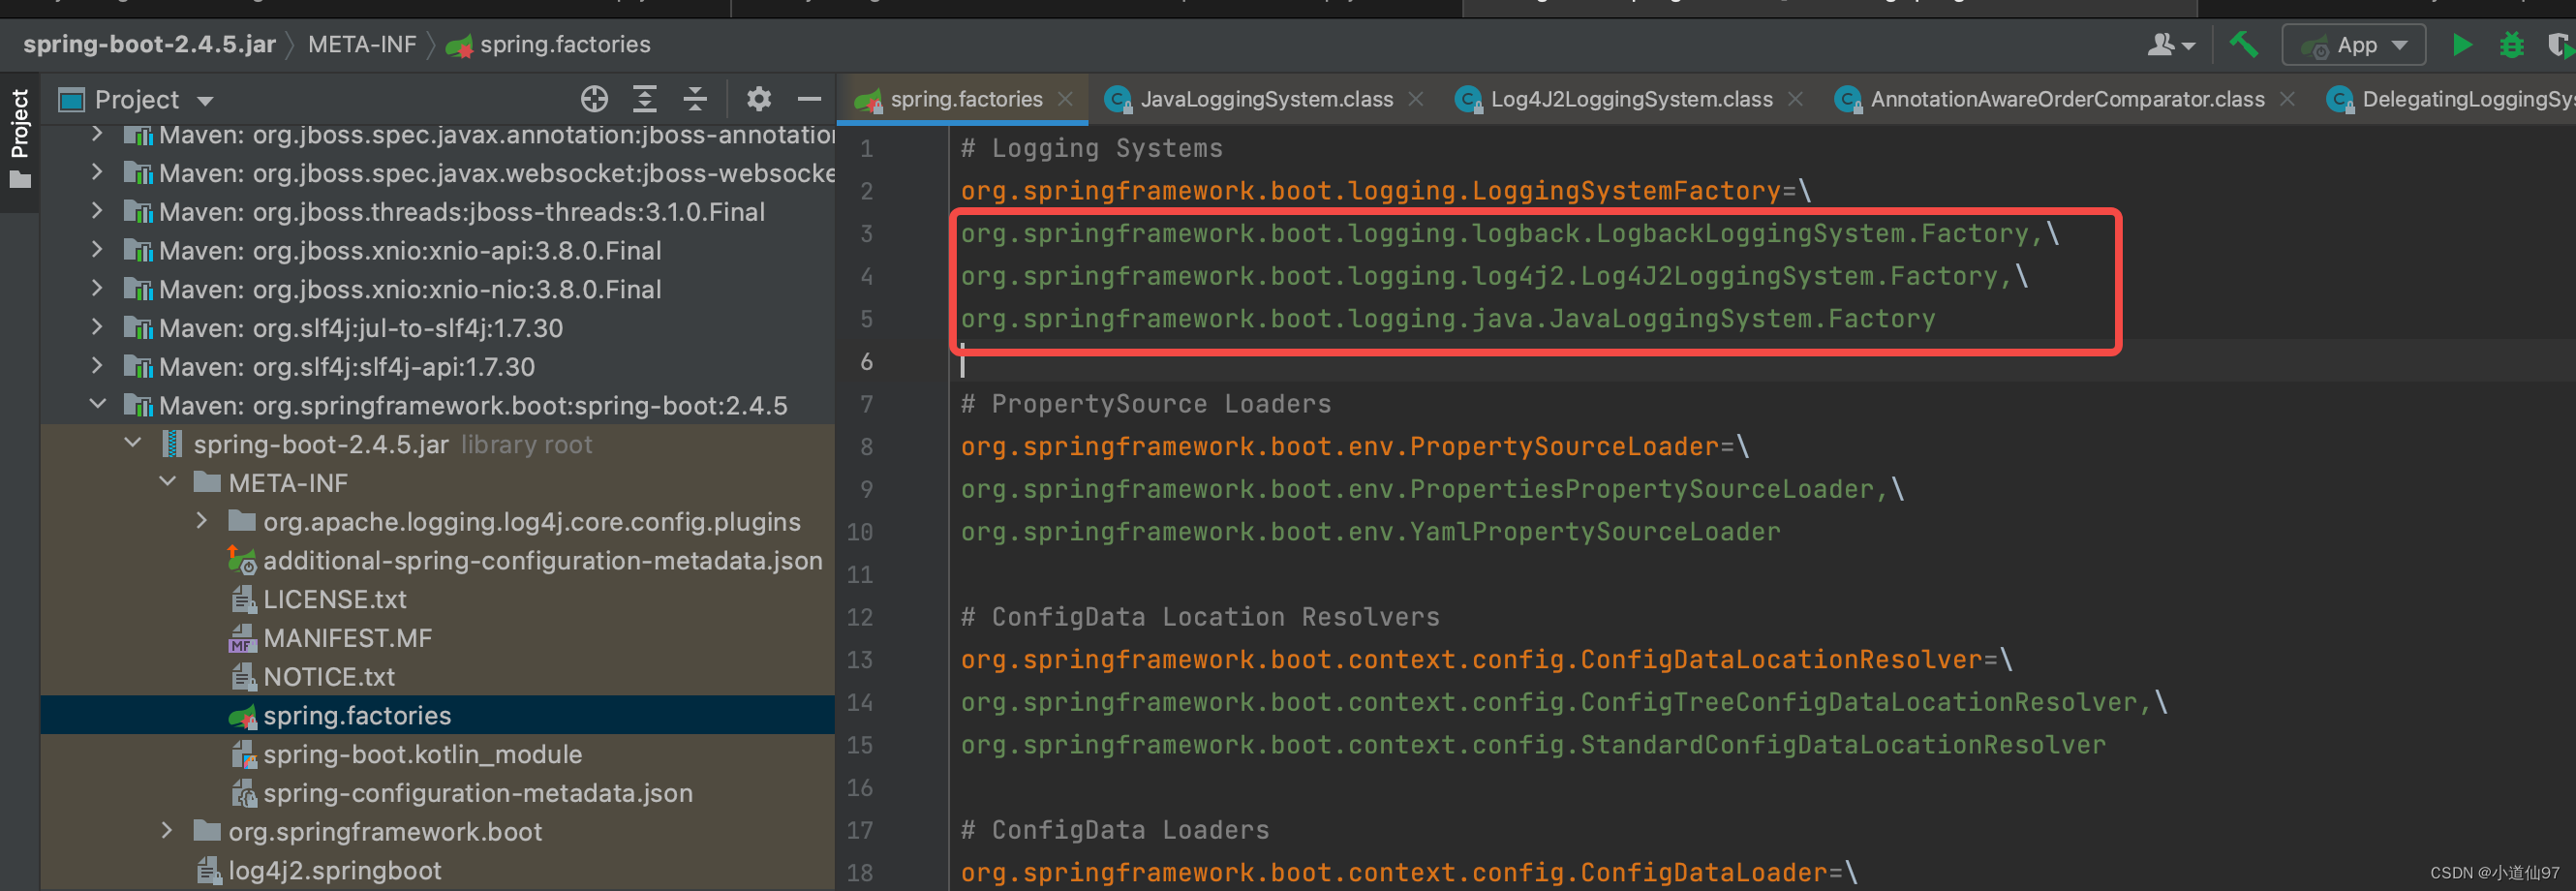Open the Project view dropdown

coord(137,99)
